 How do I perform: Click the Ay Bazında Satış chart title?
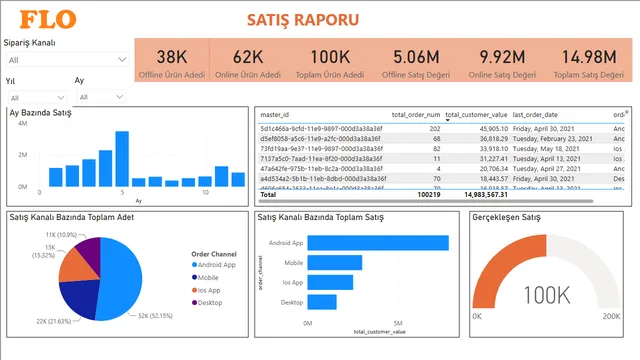[40, 113]
